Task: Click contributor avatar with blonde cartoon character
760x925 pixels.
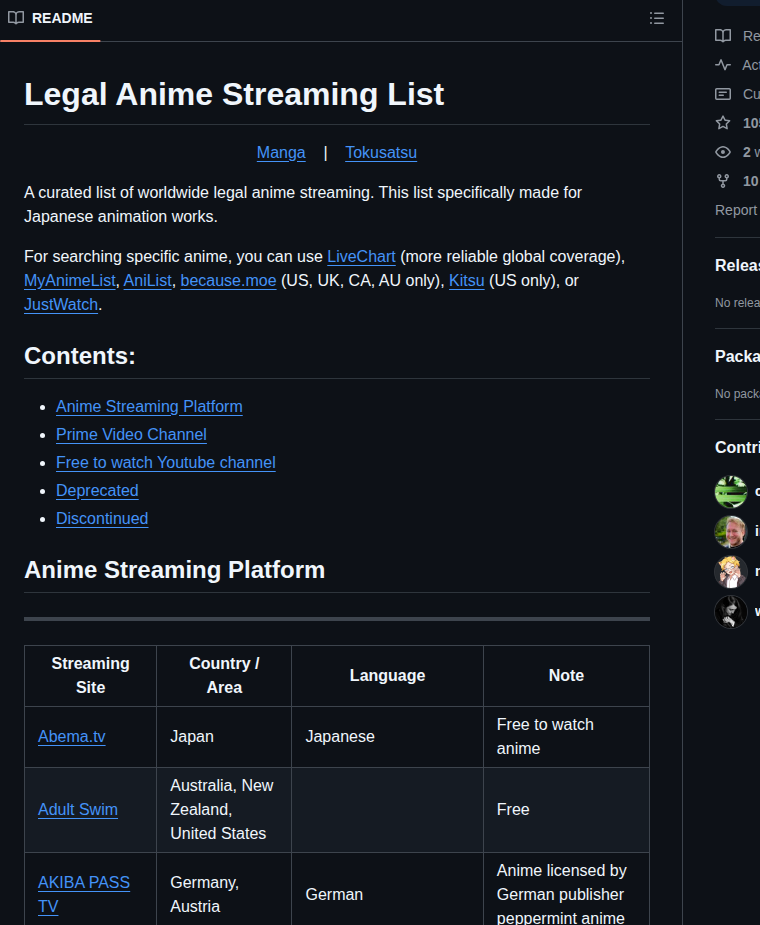Action: (x=731, y=572)
